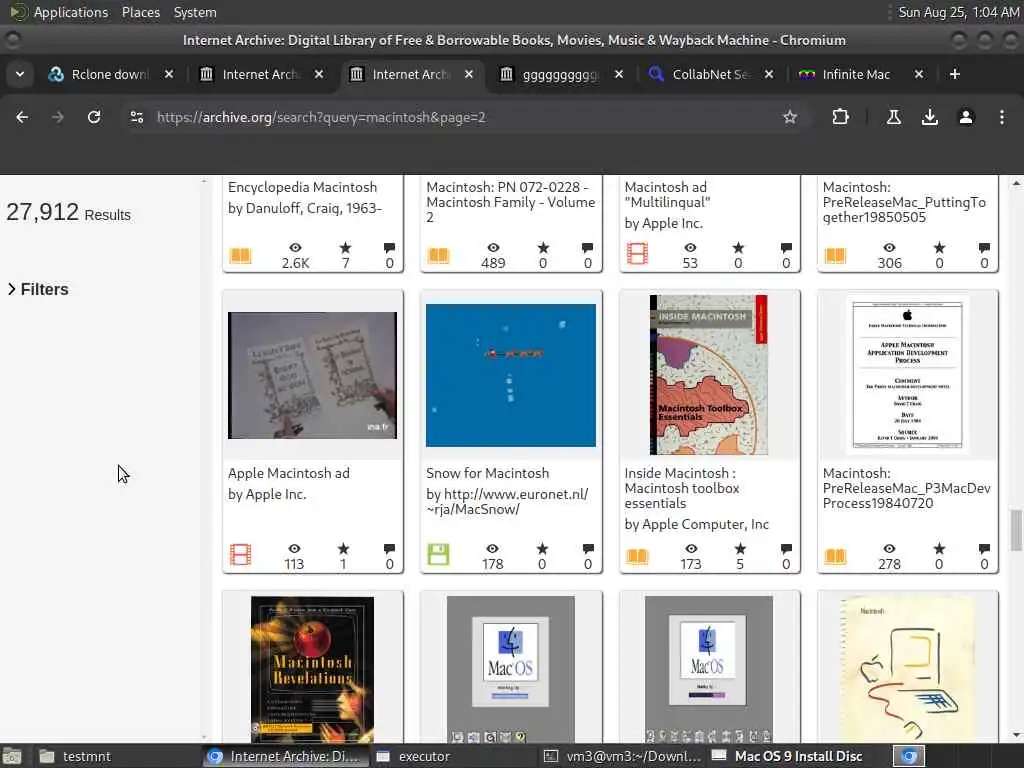Open Chromium three-dot menu
The width and height of the screenshot is (1024, 768).
coord(1002,117)
